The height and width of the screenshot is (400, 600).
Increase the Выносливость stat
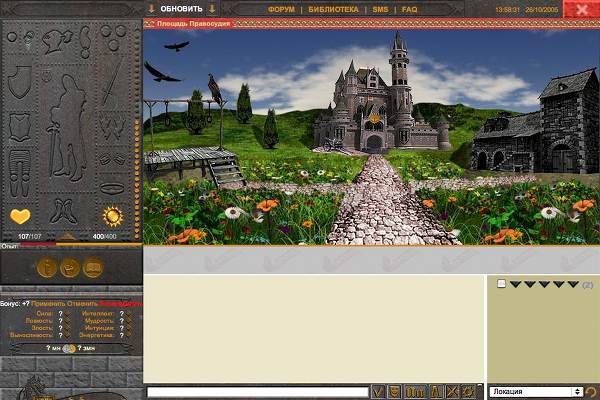[x=68, y=335]
